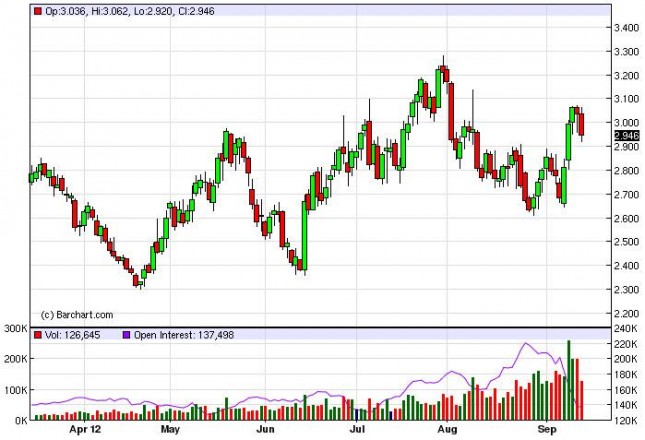
Task: Click the tallest green volume bar in September
Action: coord(569,380)
